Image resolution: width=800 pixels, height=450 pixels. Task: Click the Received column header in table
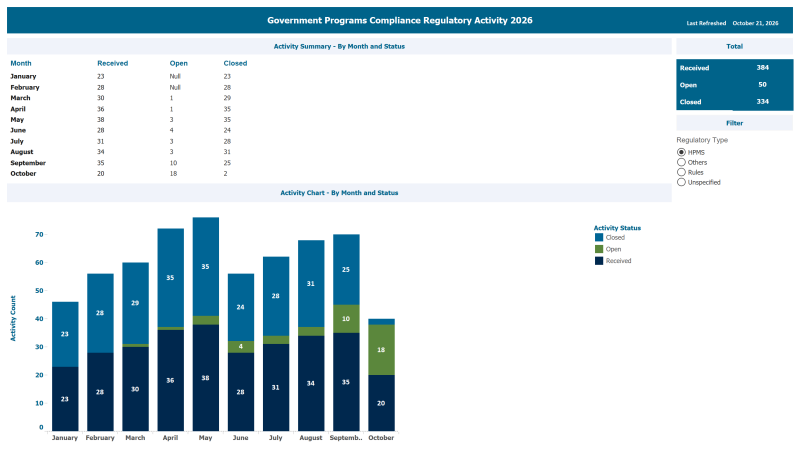pyautogui.click(x=113, y=63)
